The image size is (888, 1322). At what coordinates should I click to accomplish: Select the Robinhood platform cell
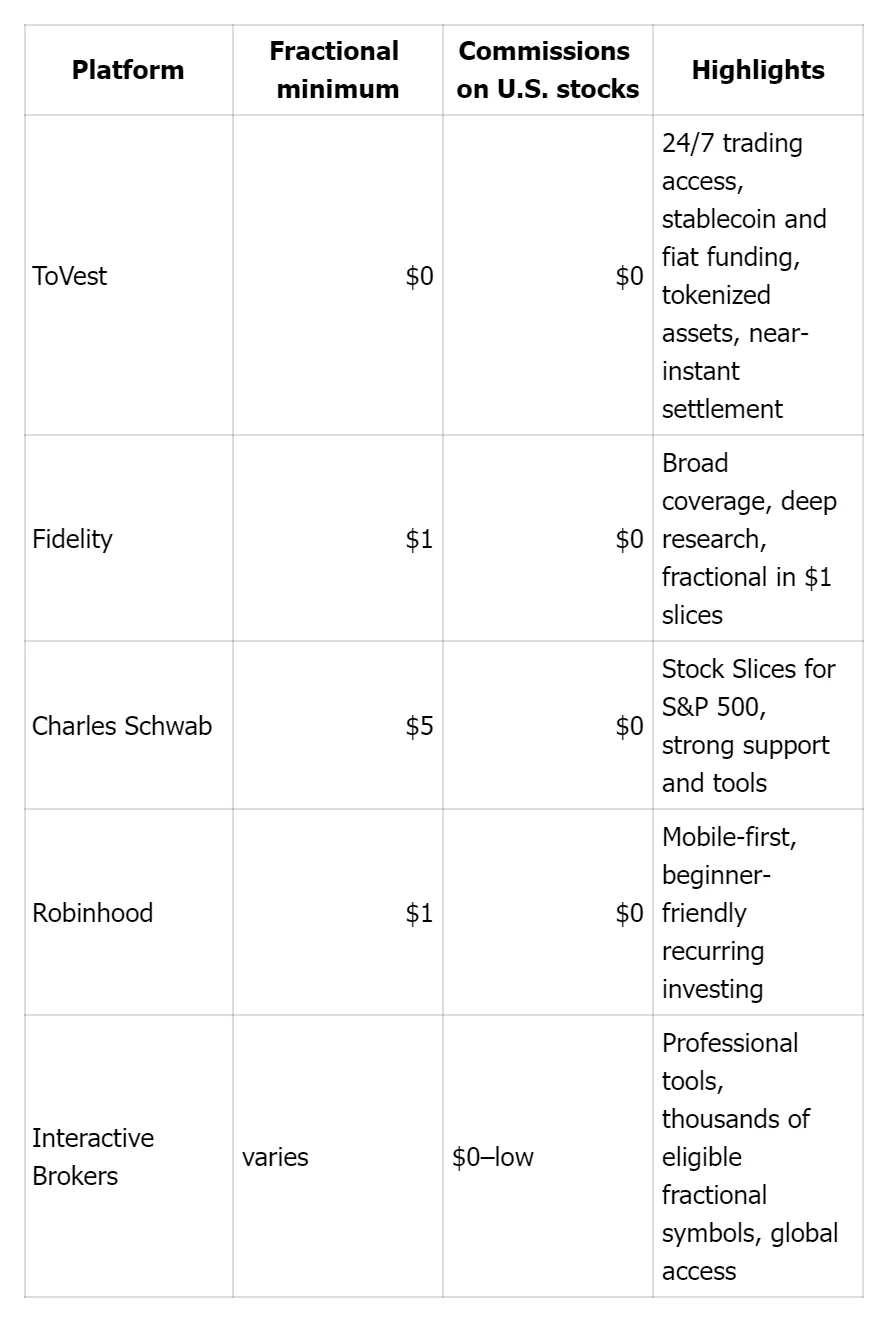(92, 913)
